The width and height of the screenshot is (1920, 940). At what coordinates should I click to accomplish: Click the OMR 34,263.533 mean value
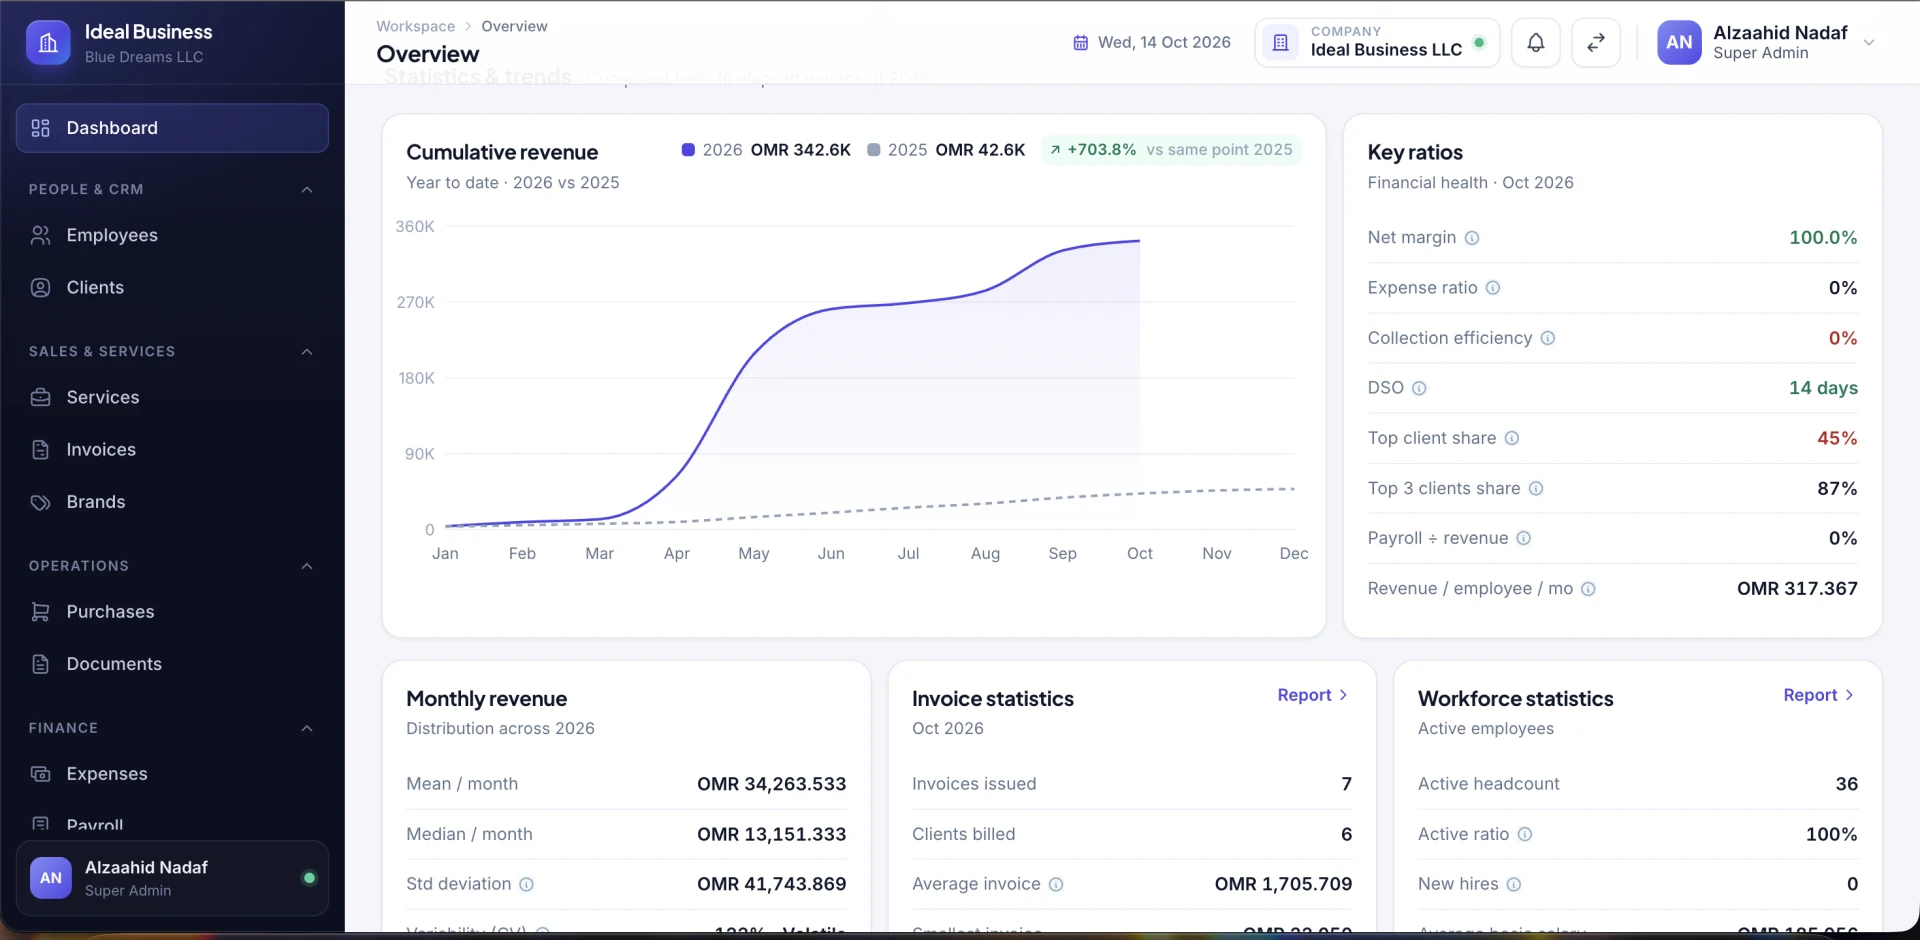tap(771, 784)
